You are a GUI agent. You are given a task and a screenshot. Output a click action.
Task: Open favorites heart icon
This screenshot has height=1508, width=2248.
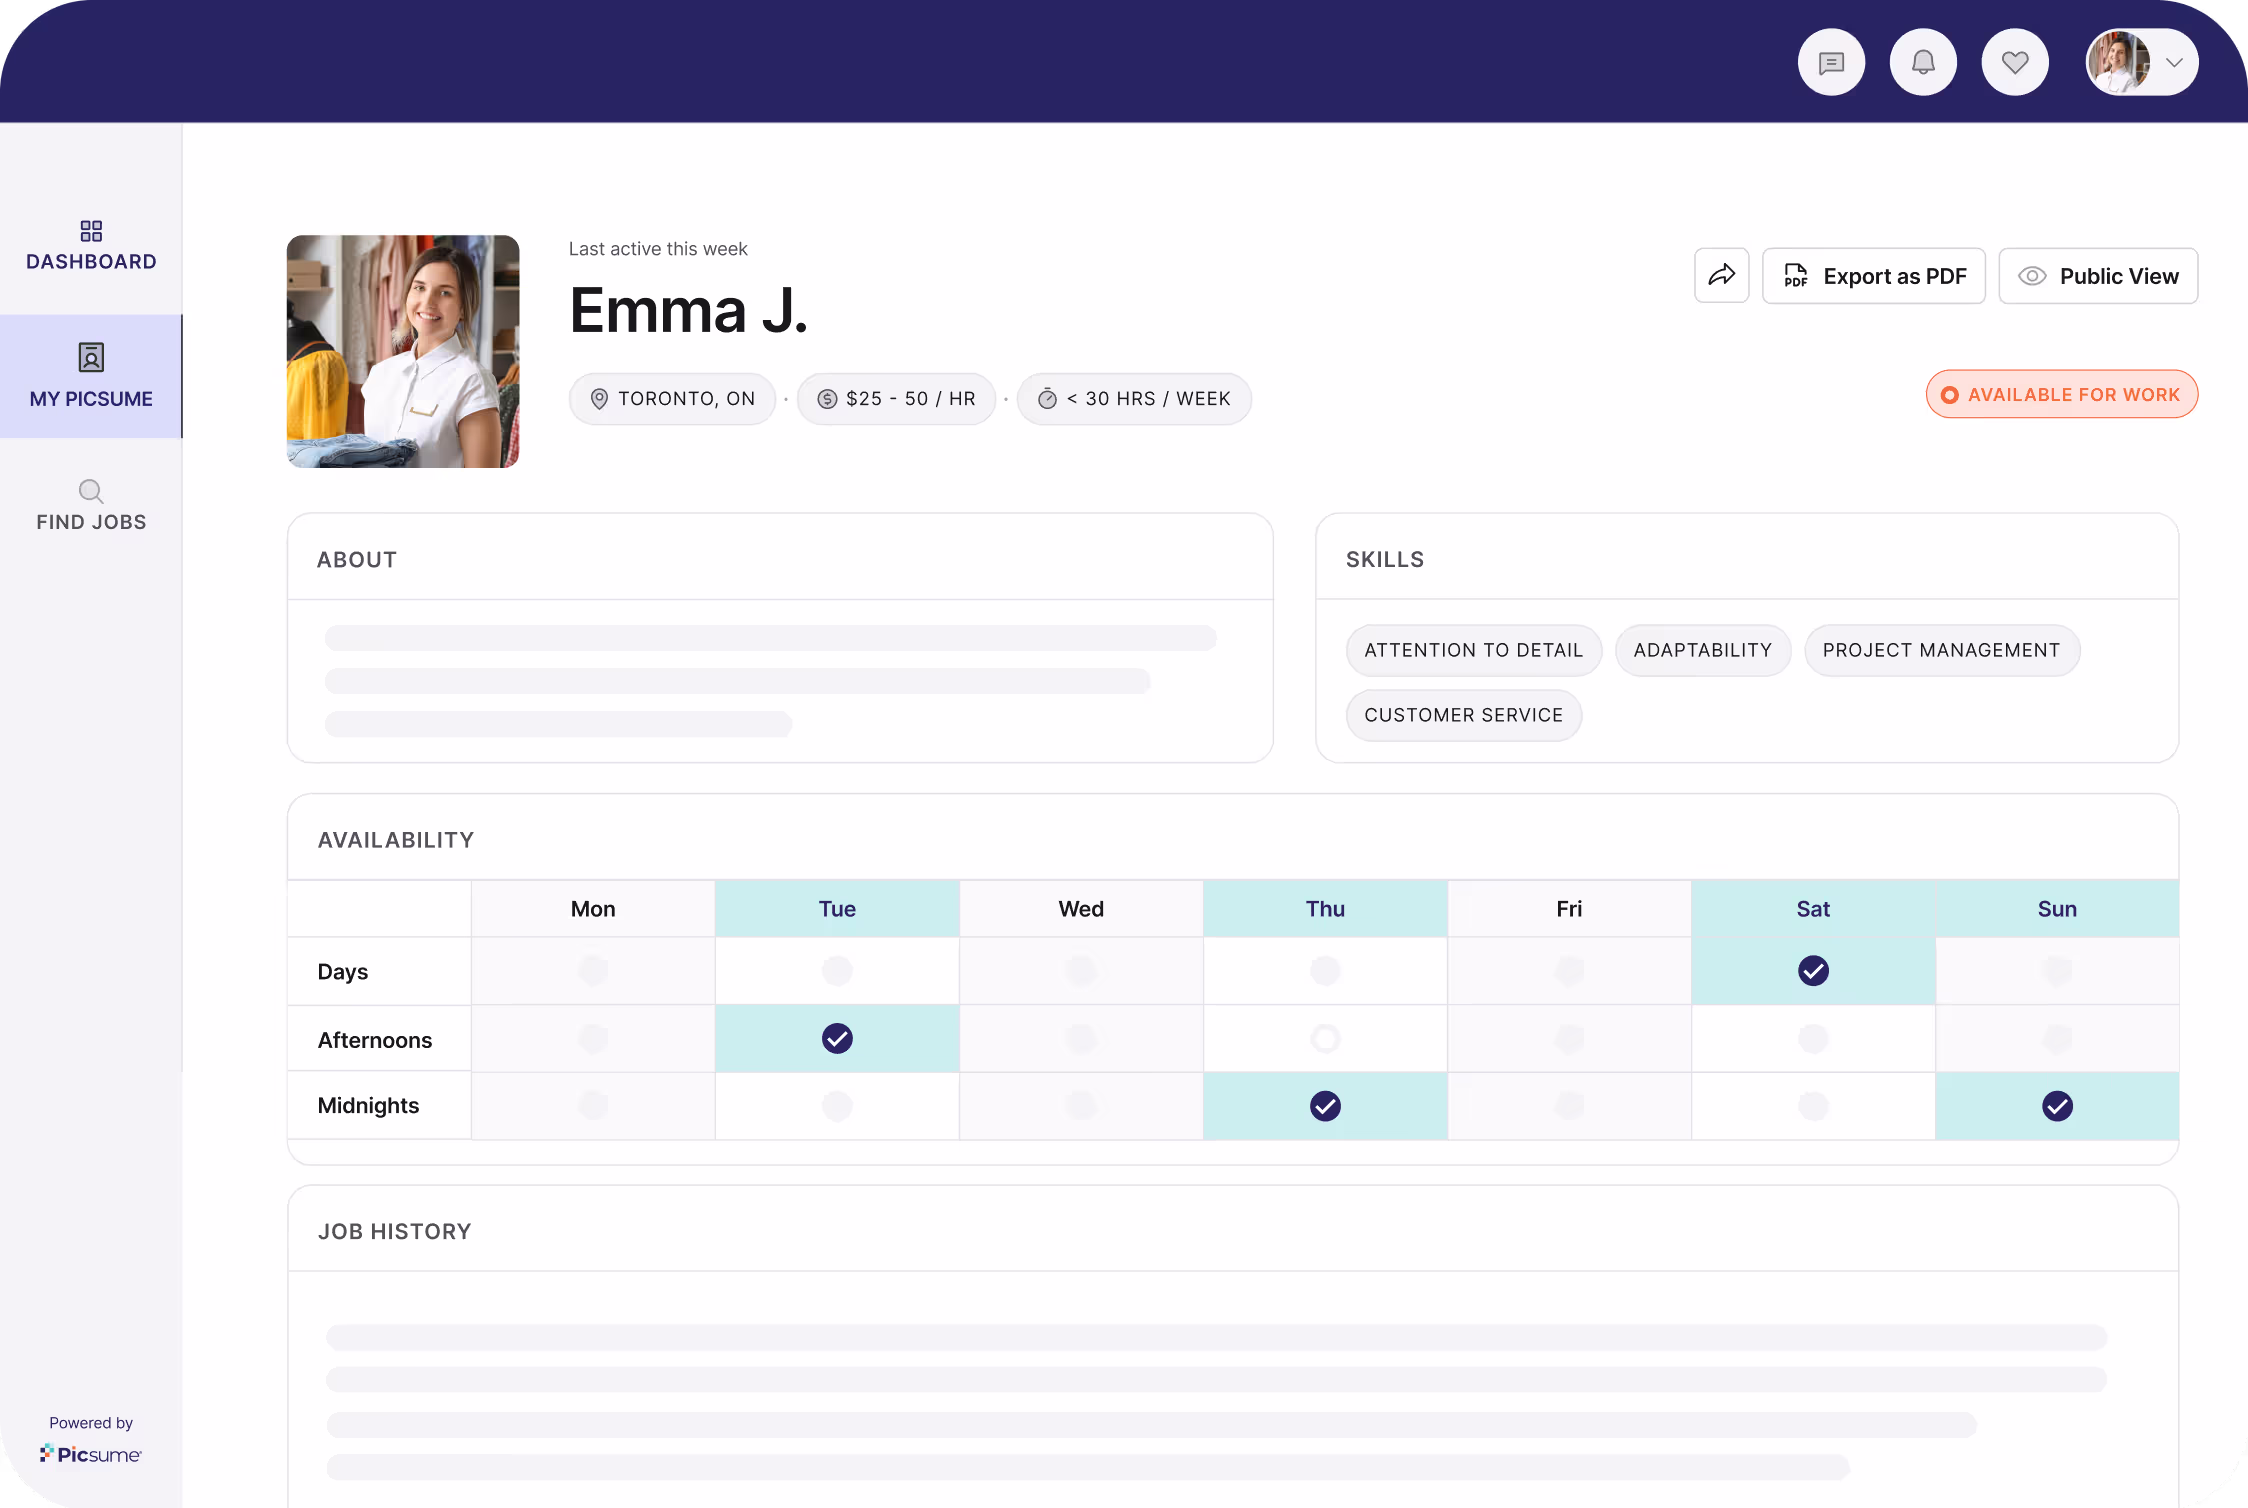coord(2014,63)
